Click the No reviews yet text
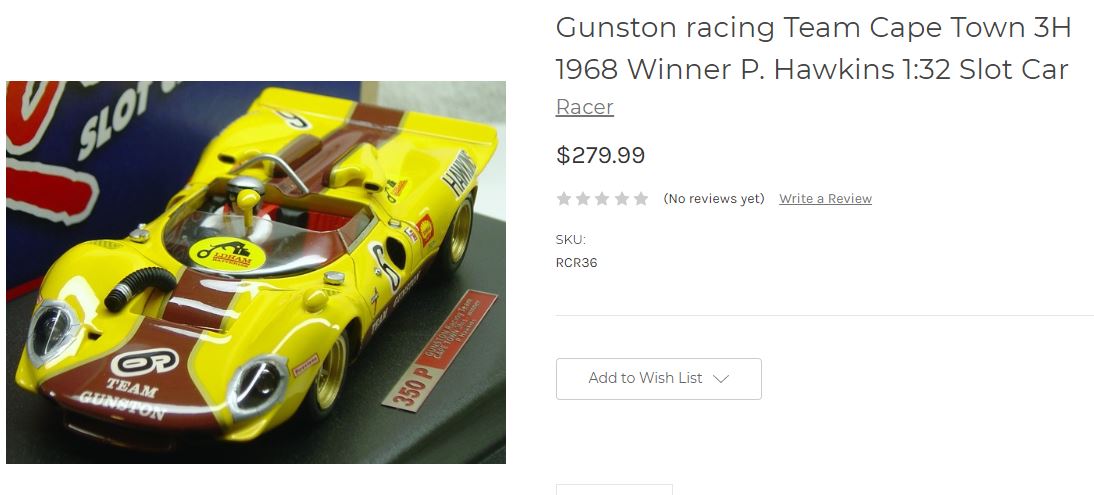Viewport: 1094px width, 495px height. click(x=714, y=199)
